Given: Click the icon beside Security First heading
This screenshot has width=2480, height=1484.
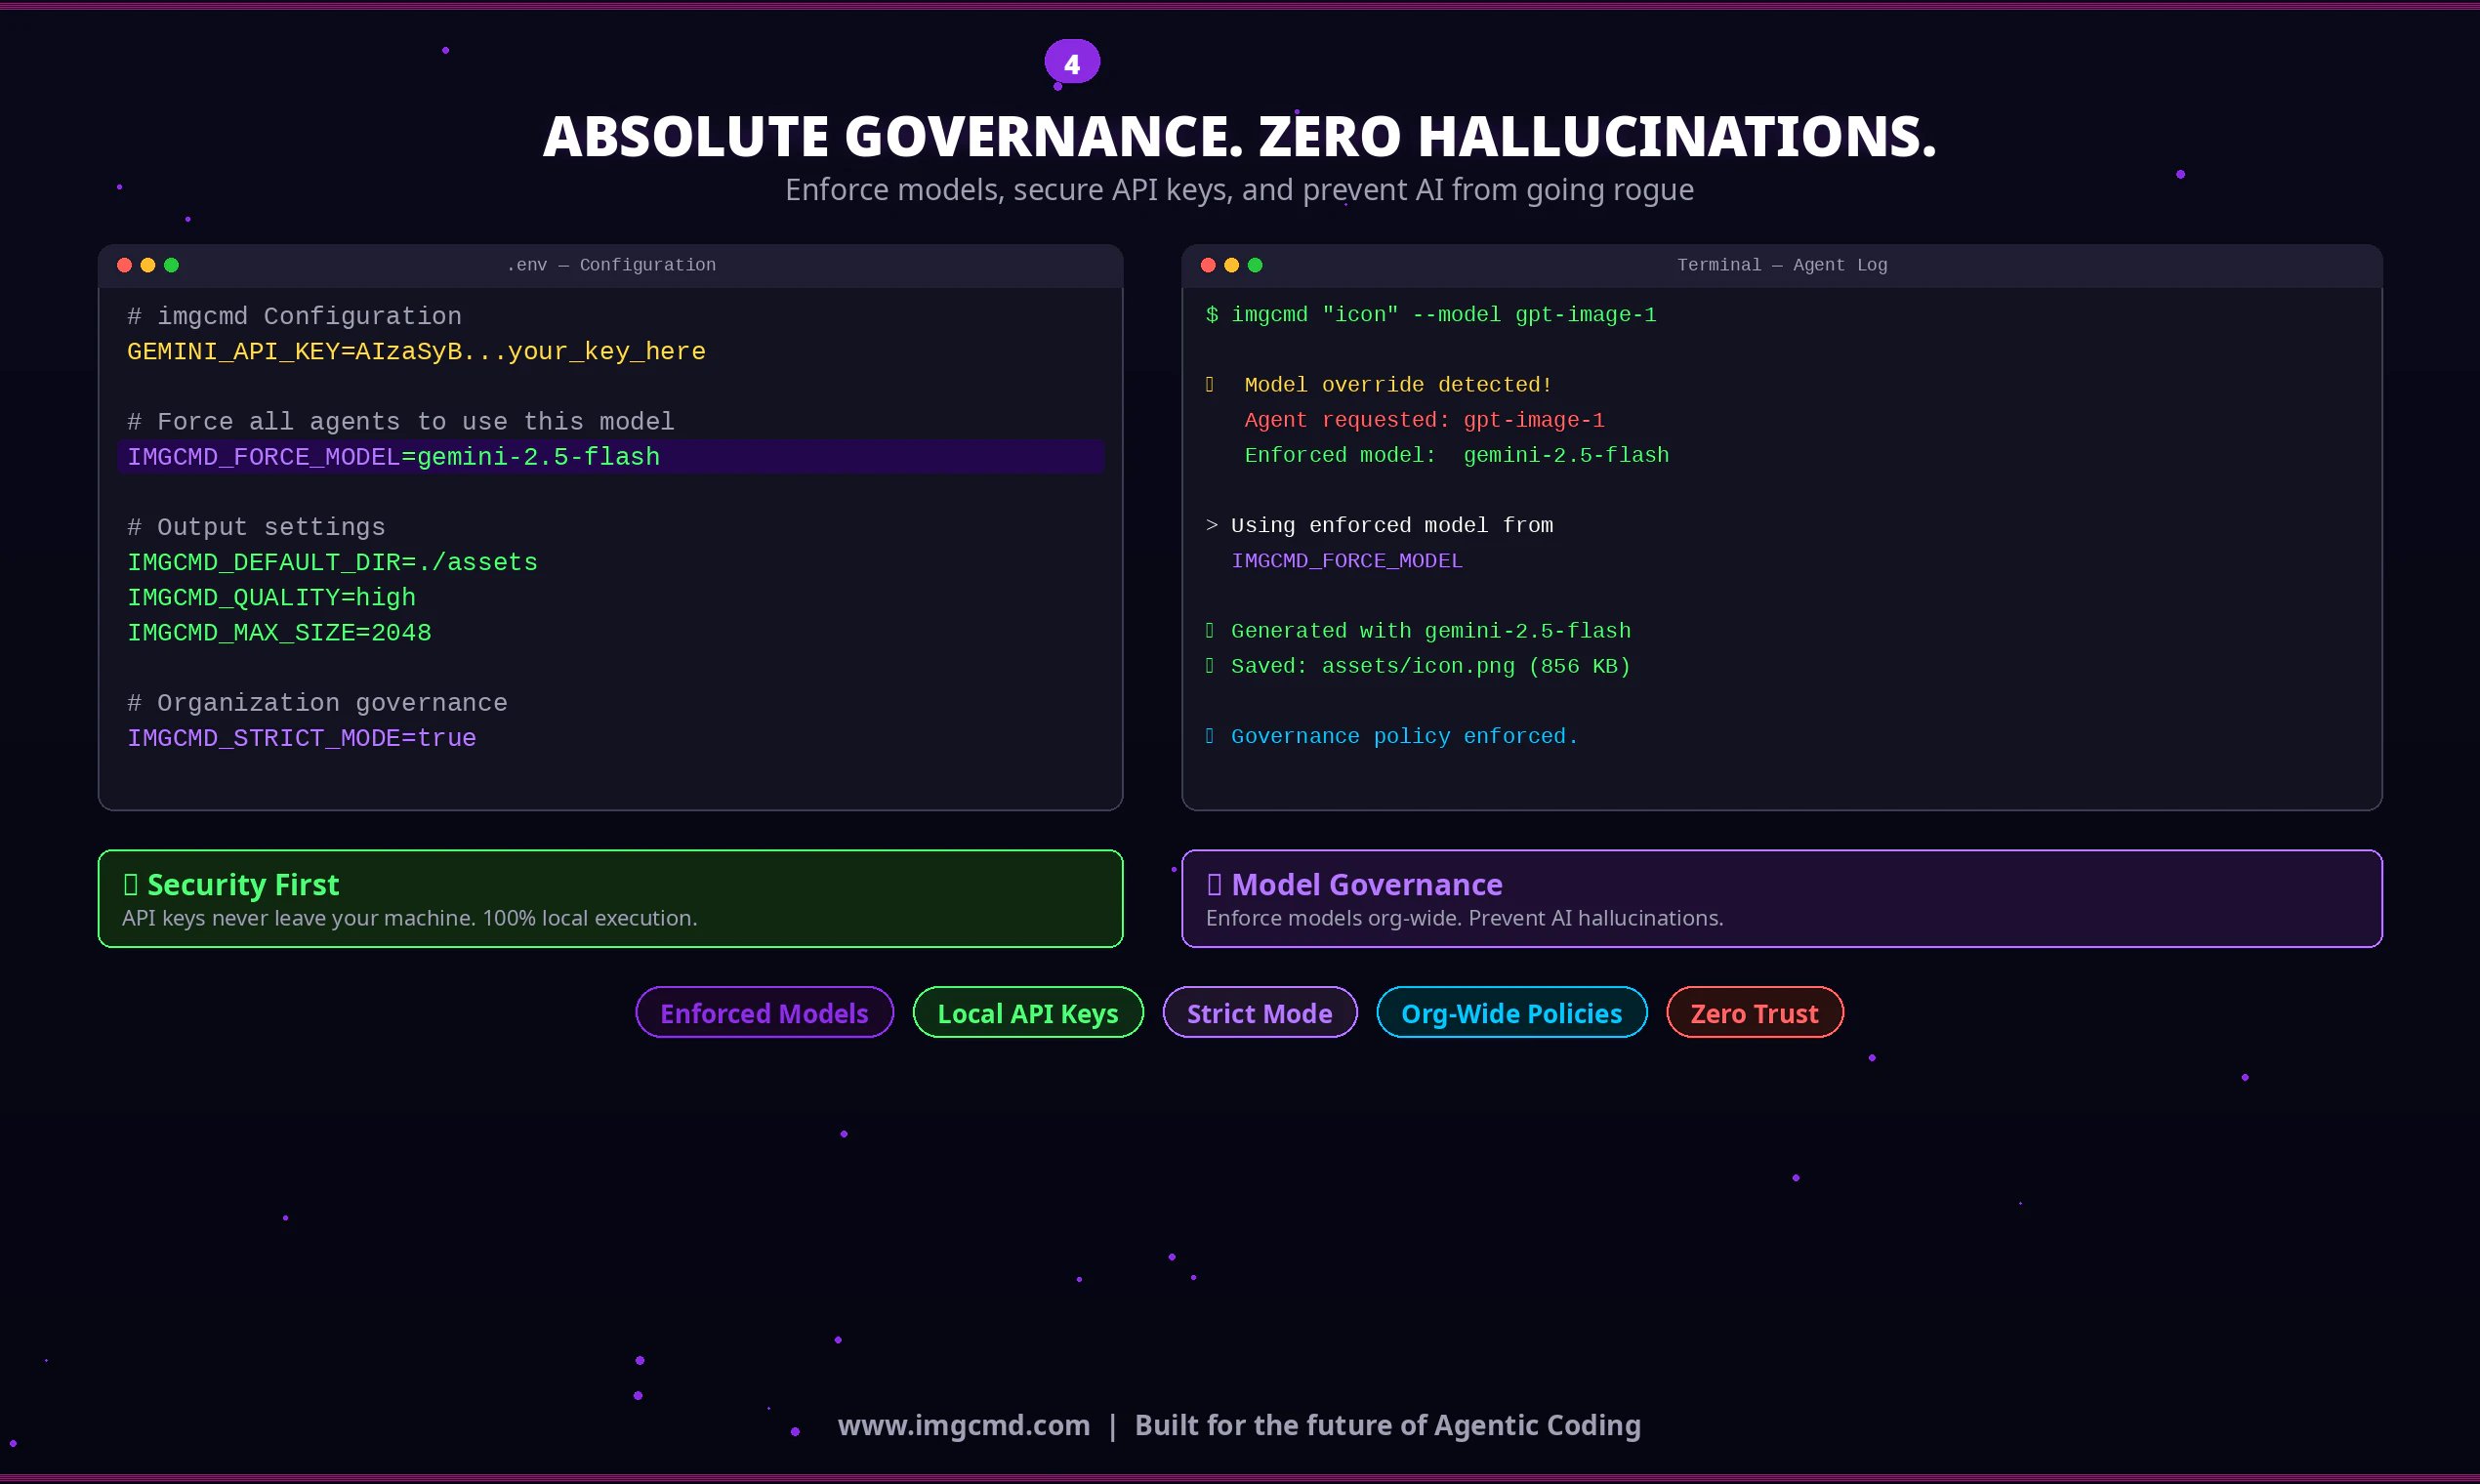Looking at the screenshot, I should [130, 884].
